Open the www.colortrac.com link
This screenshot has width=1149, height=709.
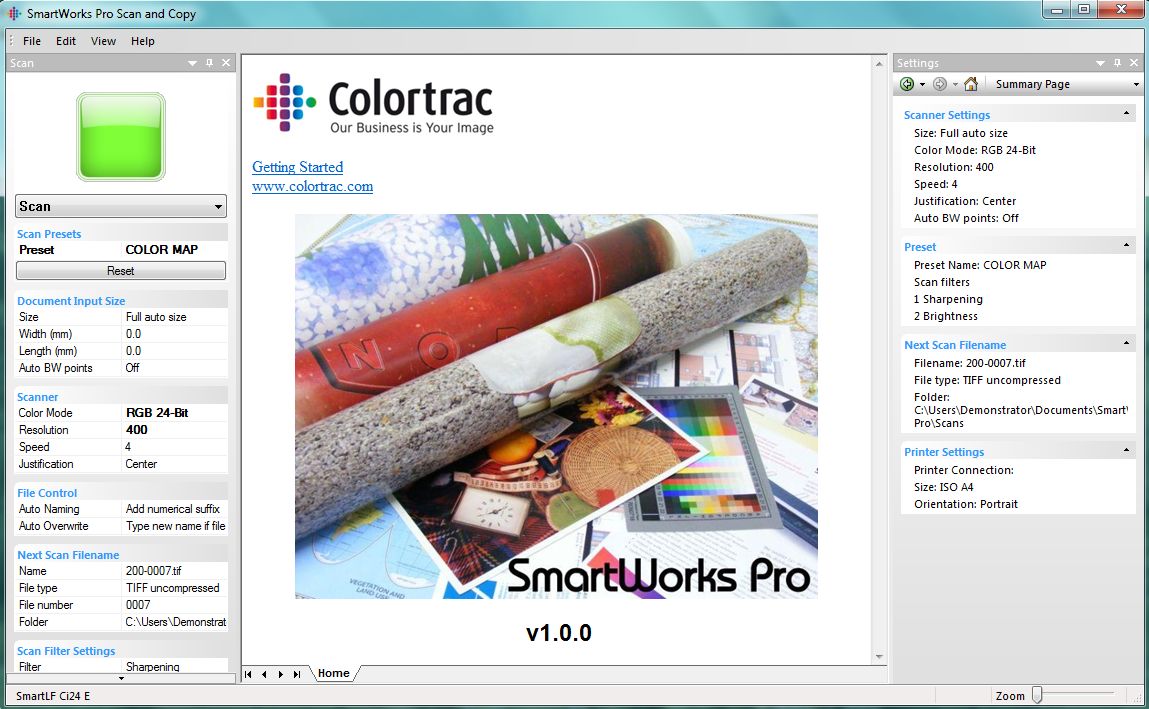[313, 186]
